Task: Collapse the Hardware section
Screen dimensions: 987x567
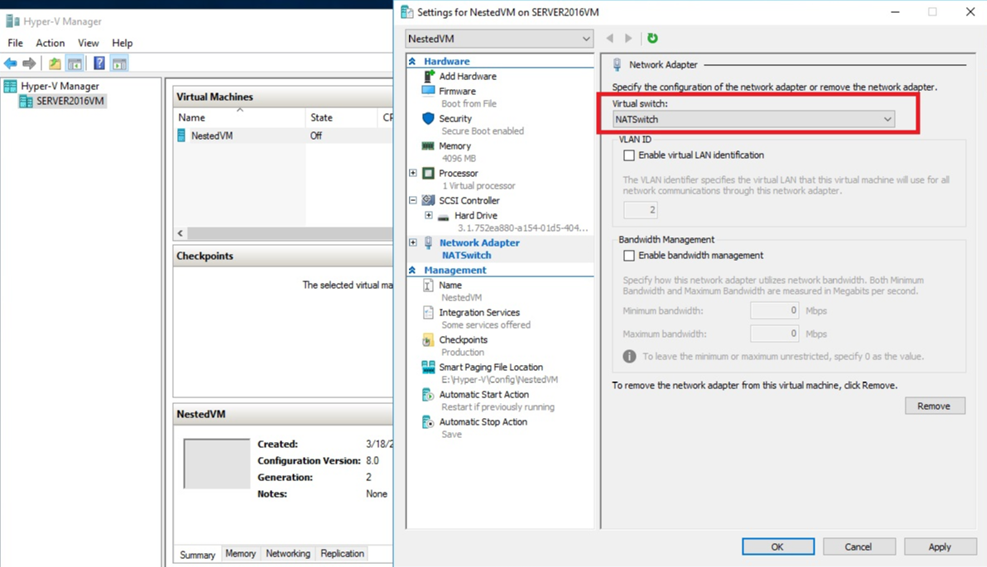Action: (412, 61)
